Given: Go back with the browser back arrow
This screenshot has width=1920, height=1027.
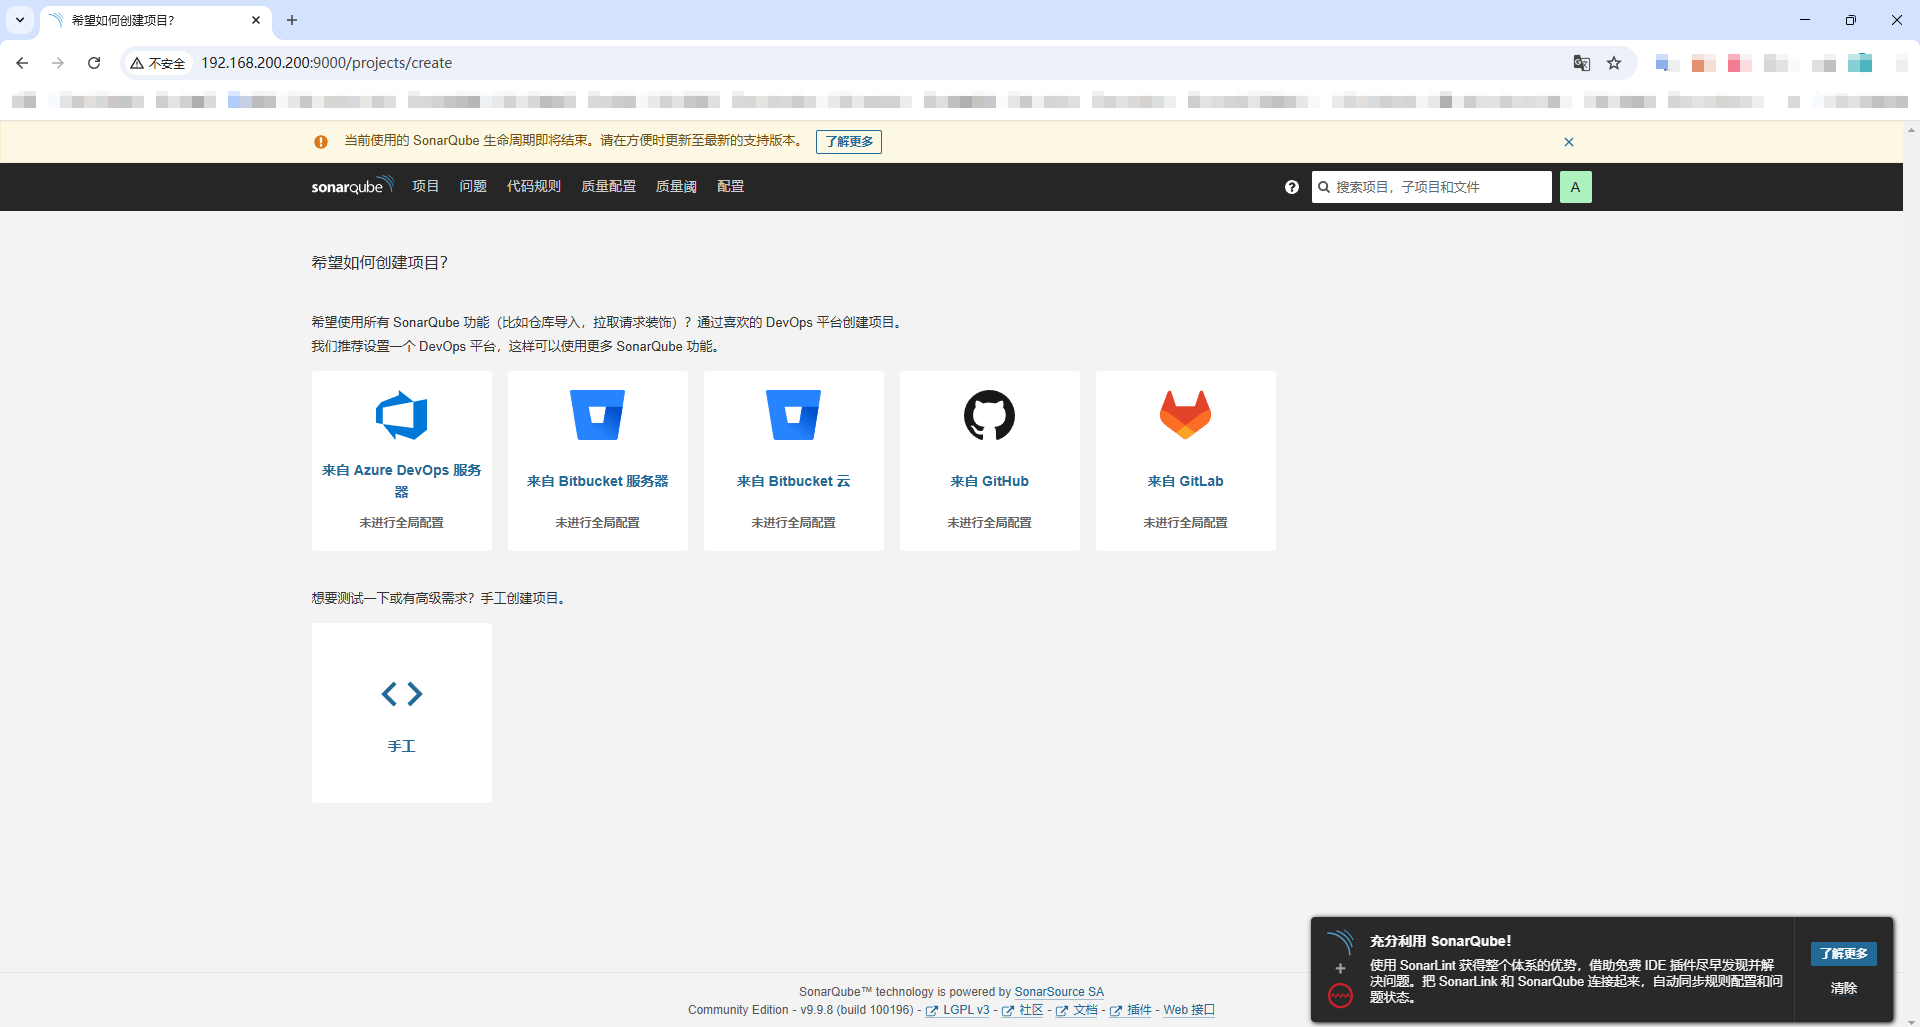Looking at the screenshot, I should (x=22, y=63).
